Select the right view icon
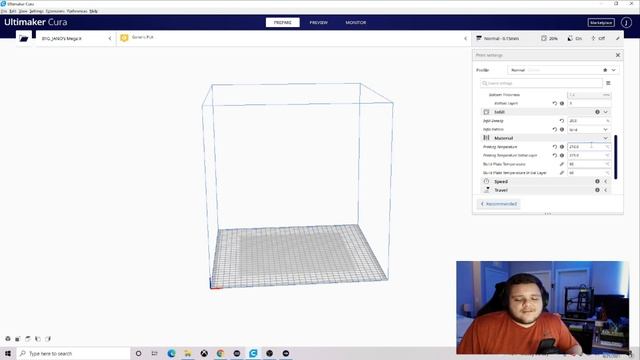Viewport: 640px width, 360px height. click(x=48, y=339)
